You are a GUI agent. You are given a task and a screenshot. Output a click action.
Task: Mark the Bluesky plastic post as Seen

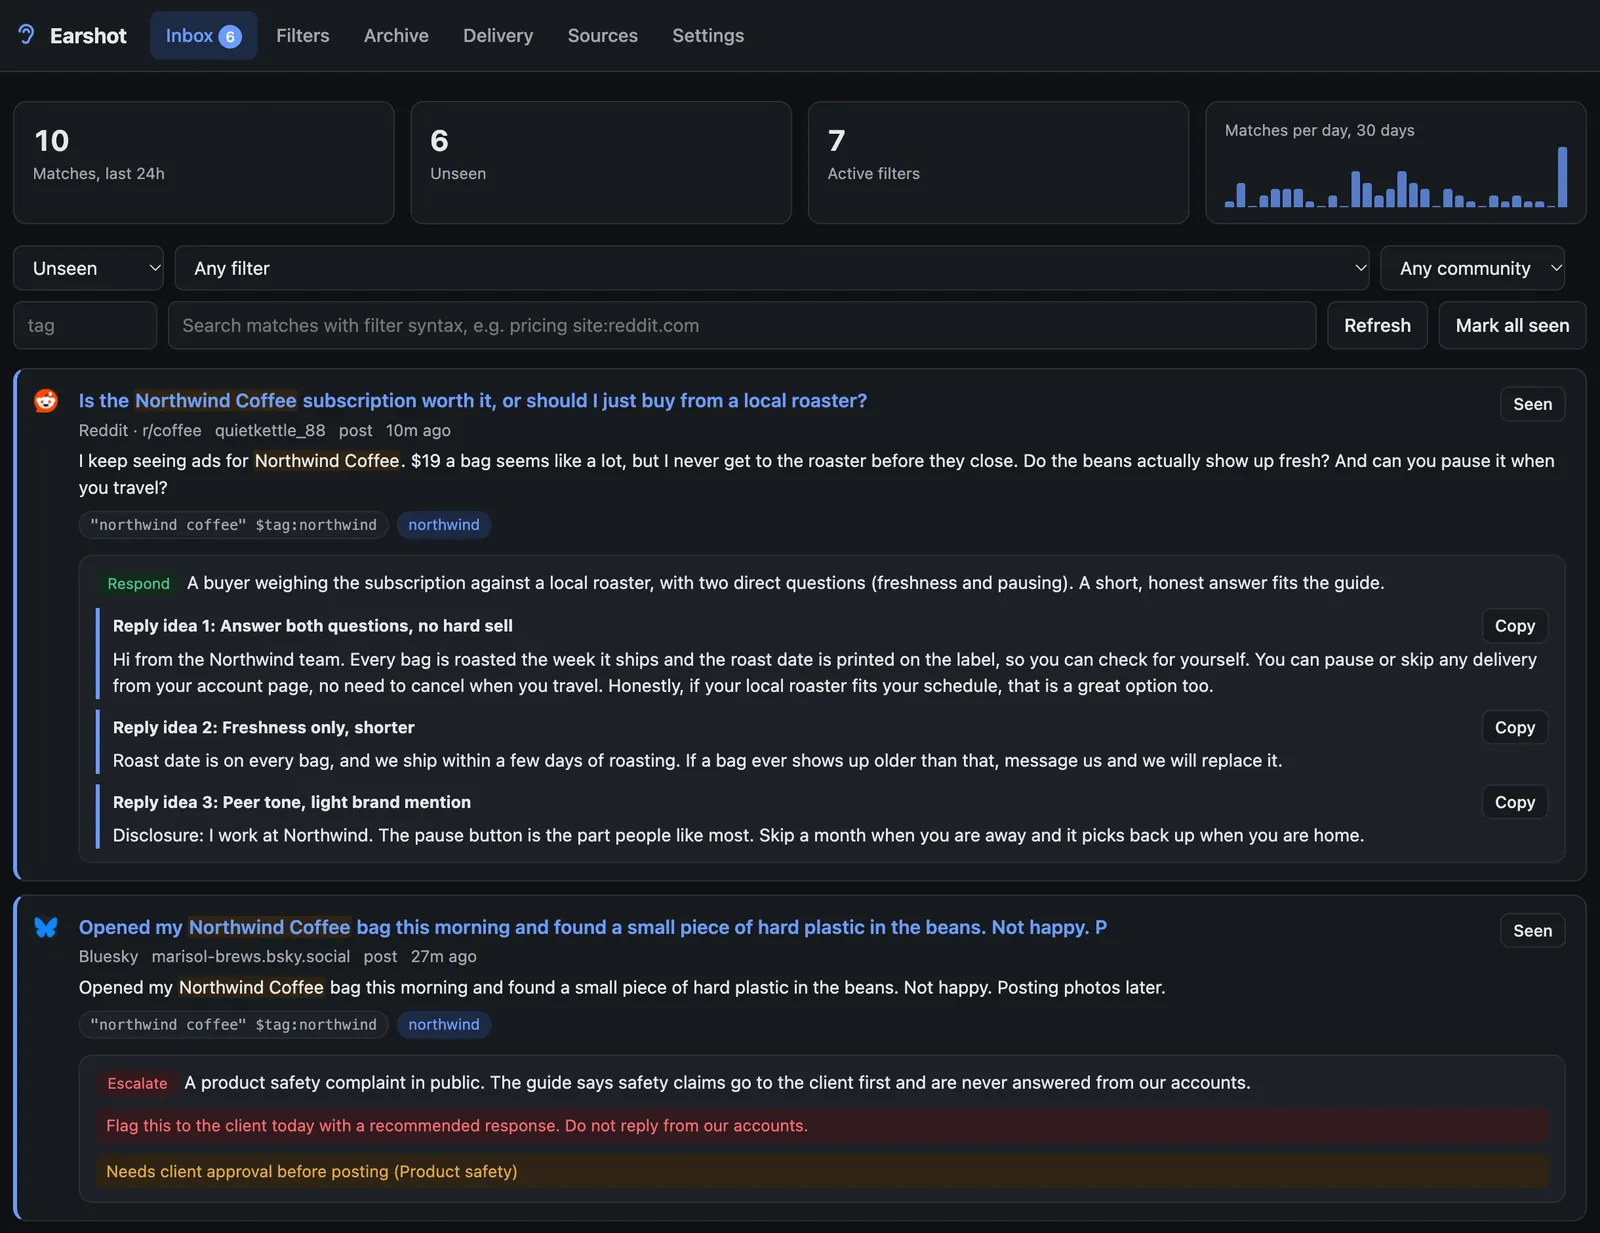1532,931
